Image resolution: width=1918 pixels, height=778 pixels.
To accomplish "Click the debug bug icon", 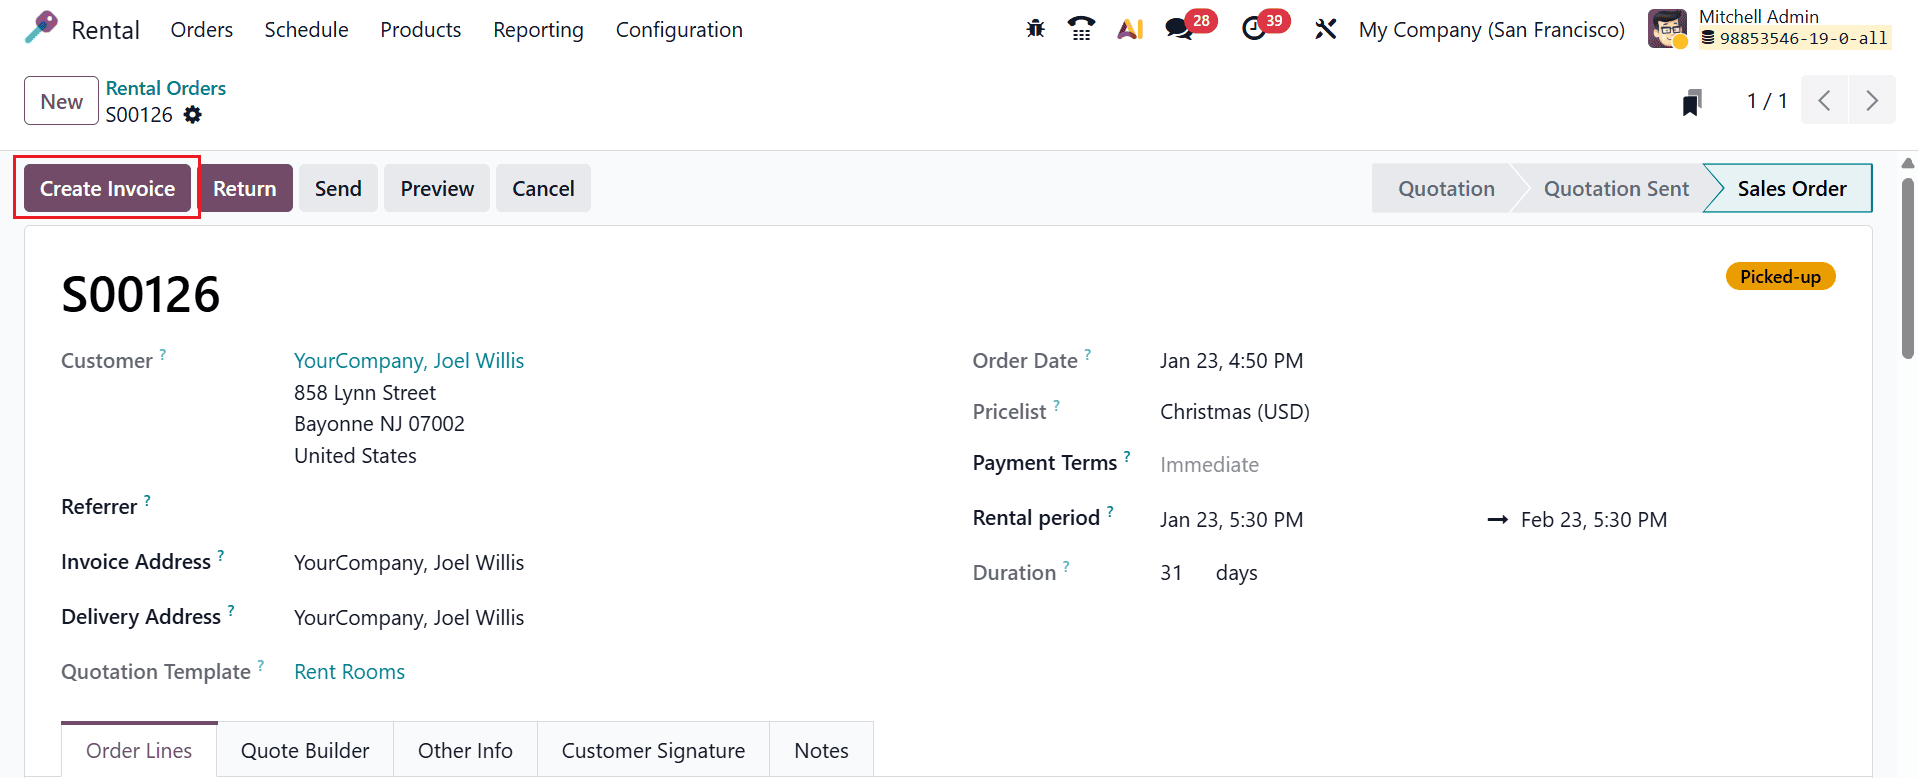I will click(x=1035, y=29).
